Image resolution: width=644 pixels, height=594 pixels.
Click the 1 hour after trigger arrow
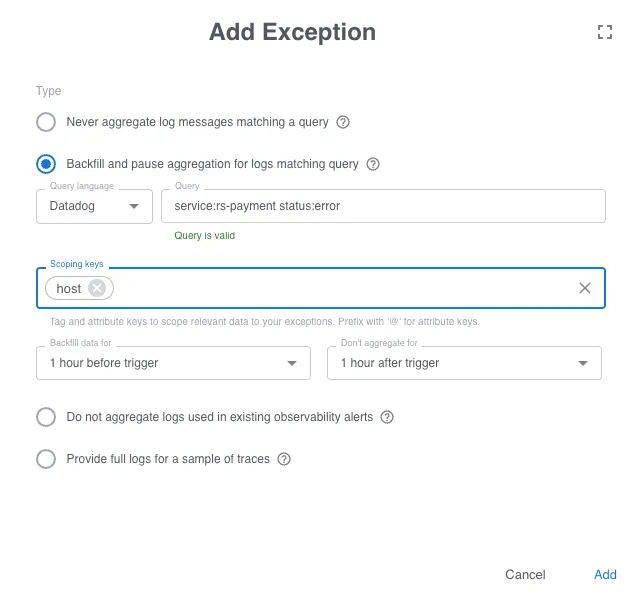coord(582,363)
